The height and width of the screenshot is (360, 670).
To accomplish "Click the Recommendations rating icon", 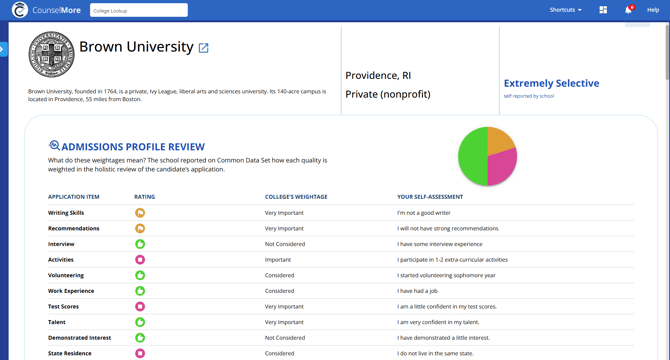I will tap(140, 228).
